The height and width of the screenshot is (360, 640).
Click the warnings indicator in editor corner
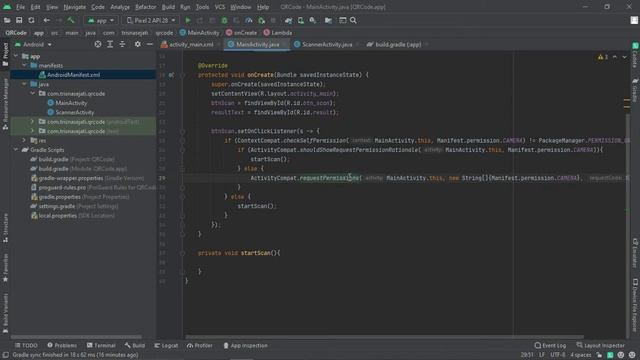coord(603,57)
